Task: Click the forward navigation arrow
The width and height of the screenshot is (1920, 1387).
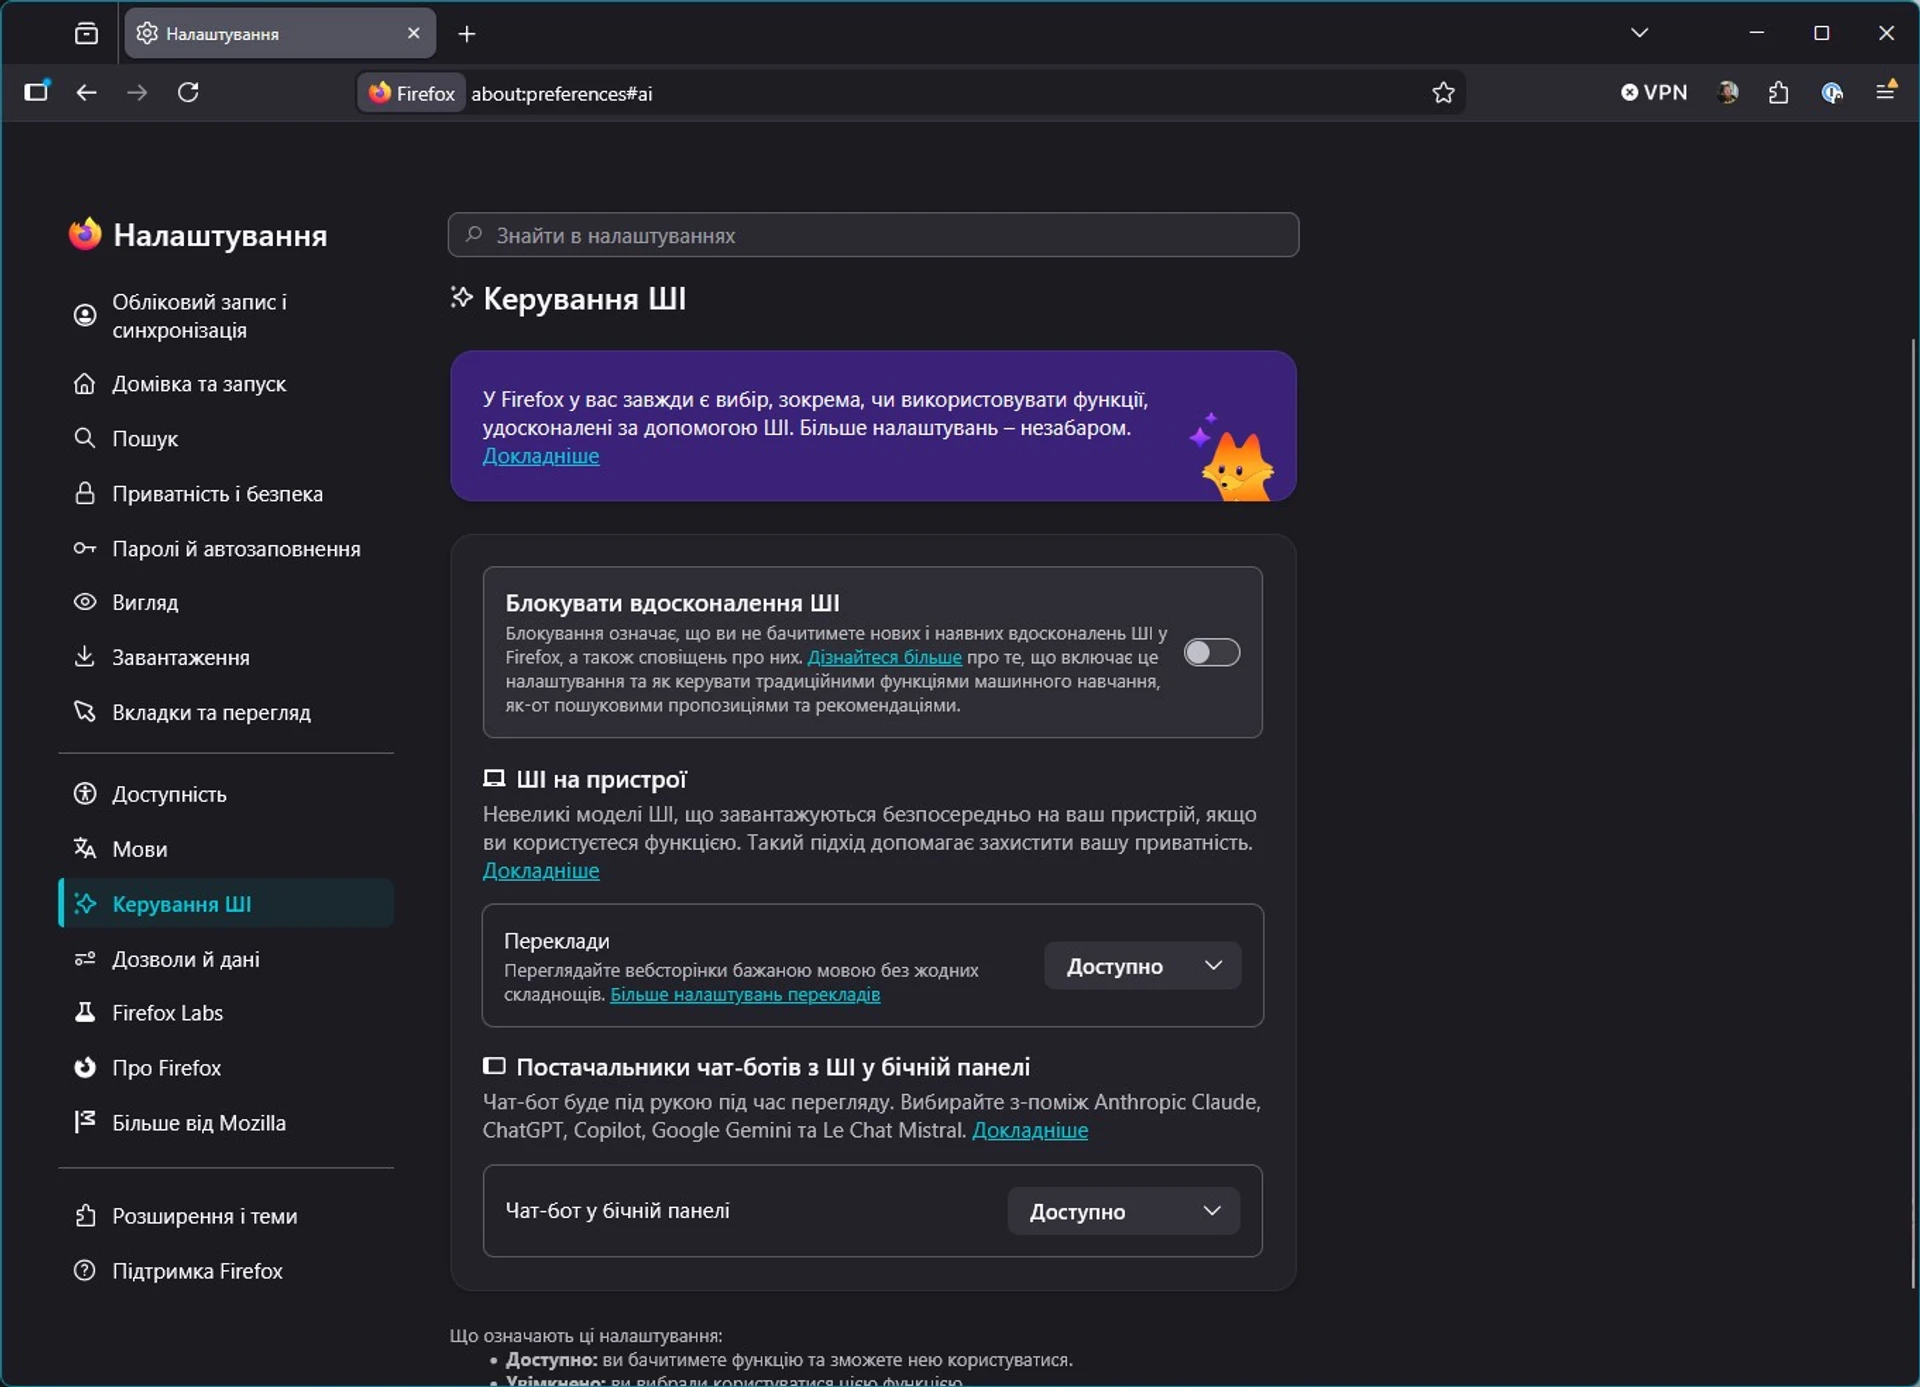Action: pos(137,92)
